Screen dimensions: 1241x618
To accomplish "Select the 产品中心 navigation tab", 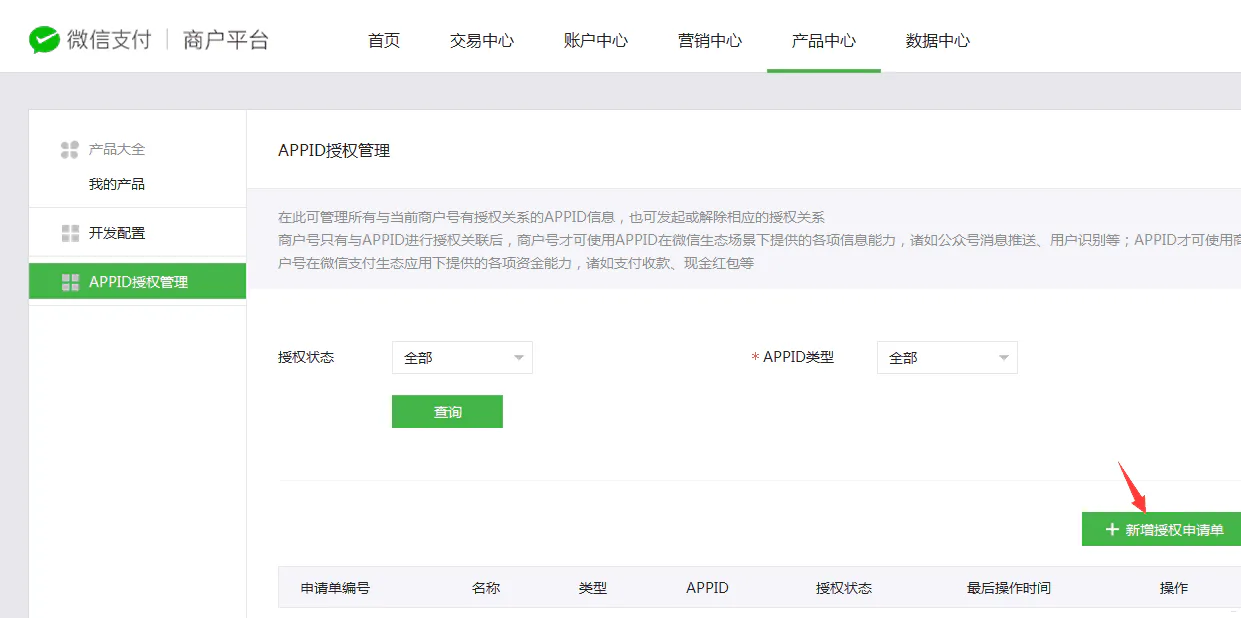I will point(824,41).
